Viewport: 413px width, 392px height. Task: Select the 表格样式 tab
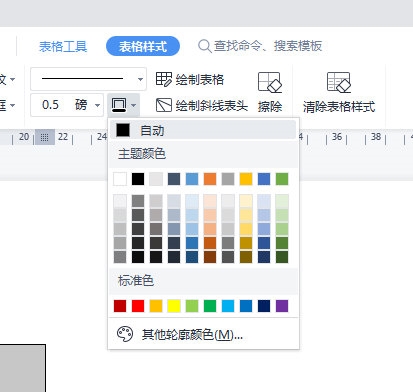point(143,46)
